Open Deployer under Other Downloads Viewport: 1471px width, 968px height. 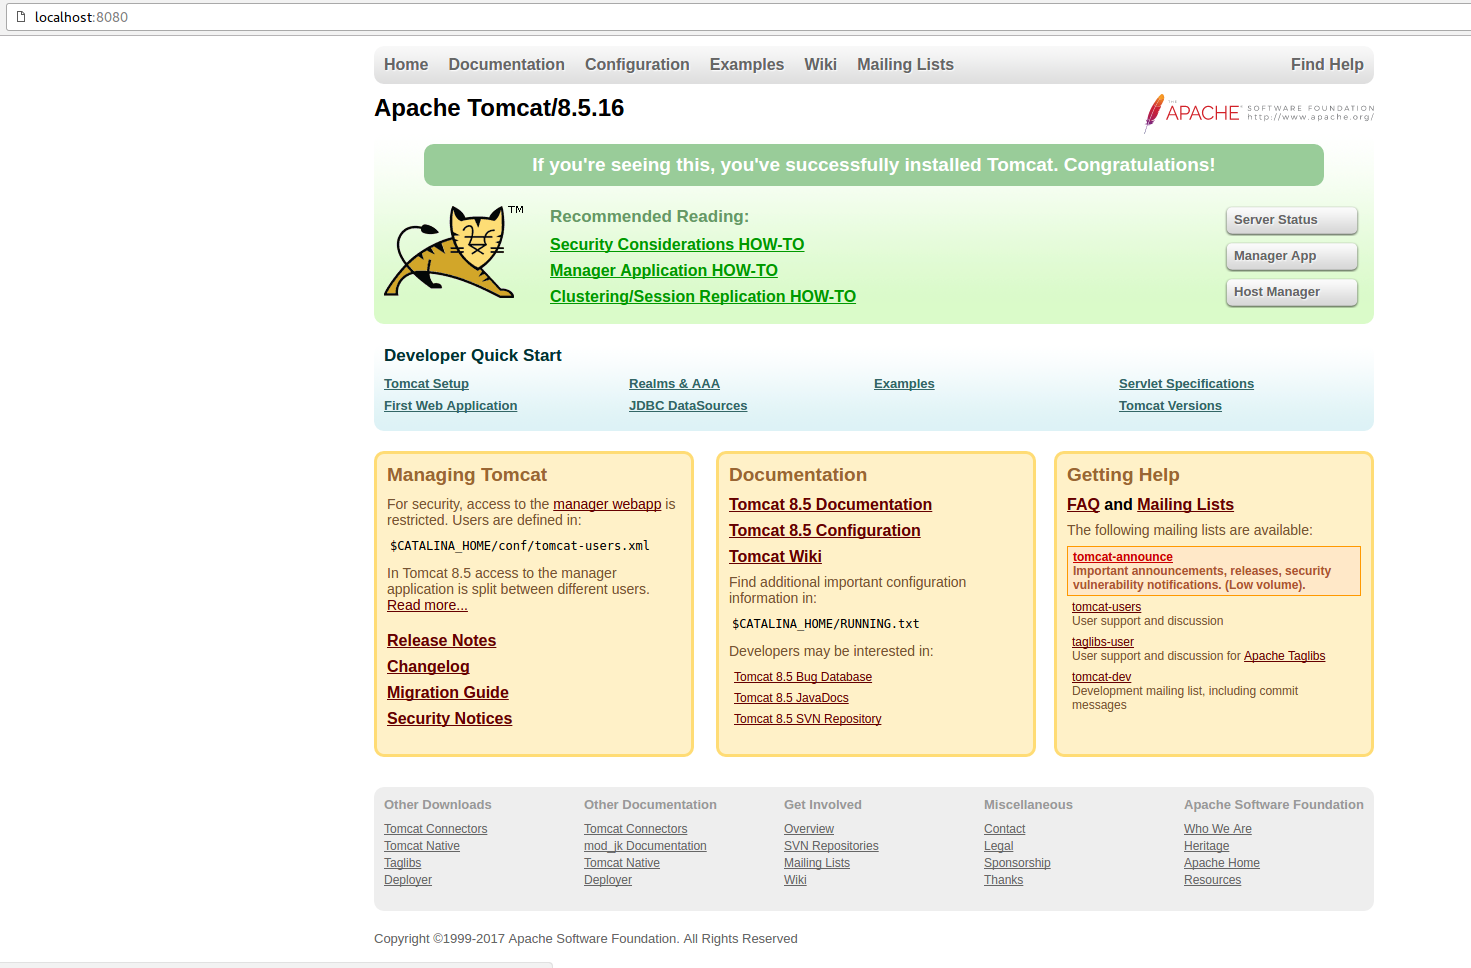[408, 880]
